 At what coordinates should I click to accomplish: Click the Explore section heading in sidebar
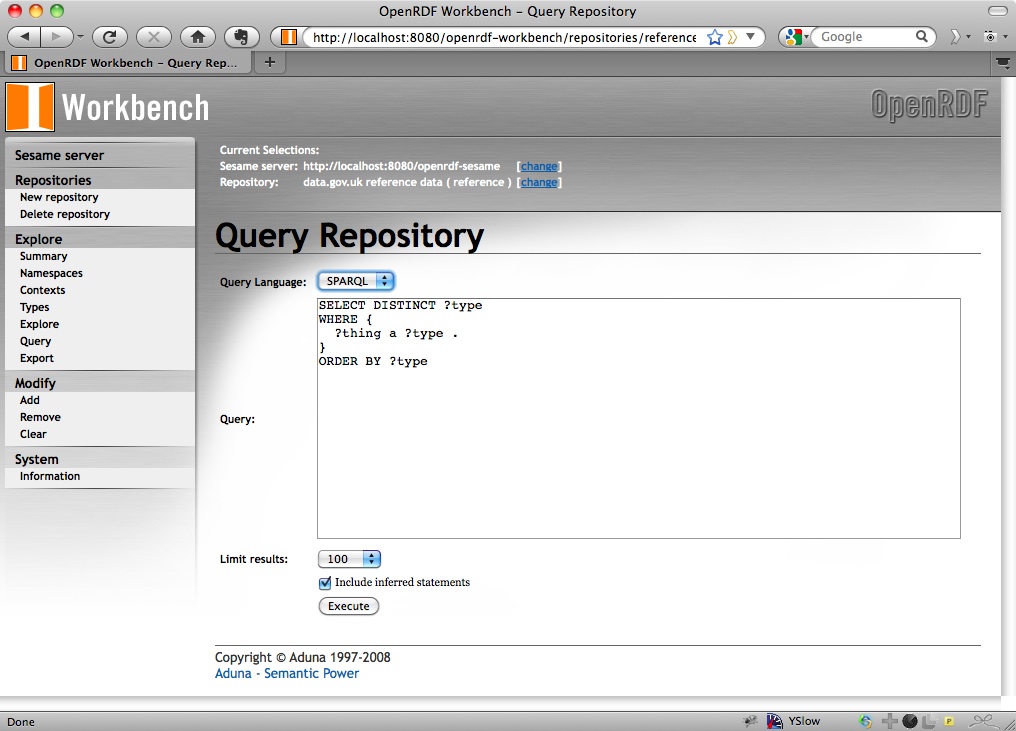[x=39, y=239]
